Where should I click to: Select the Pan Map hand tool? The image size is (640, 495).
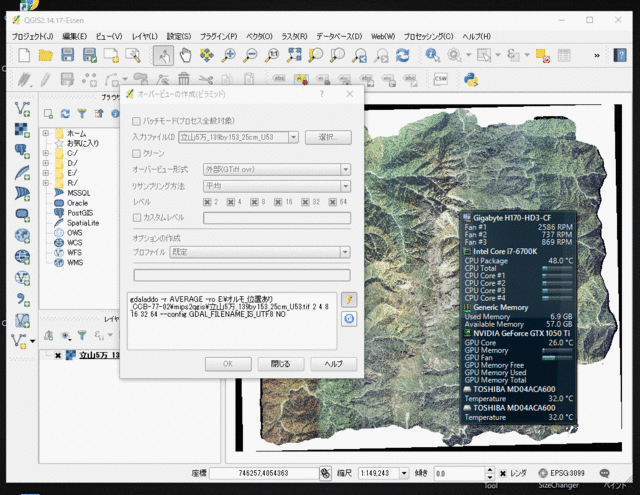click(x=185, y=55)
